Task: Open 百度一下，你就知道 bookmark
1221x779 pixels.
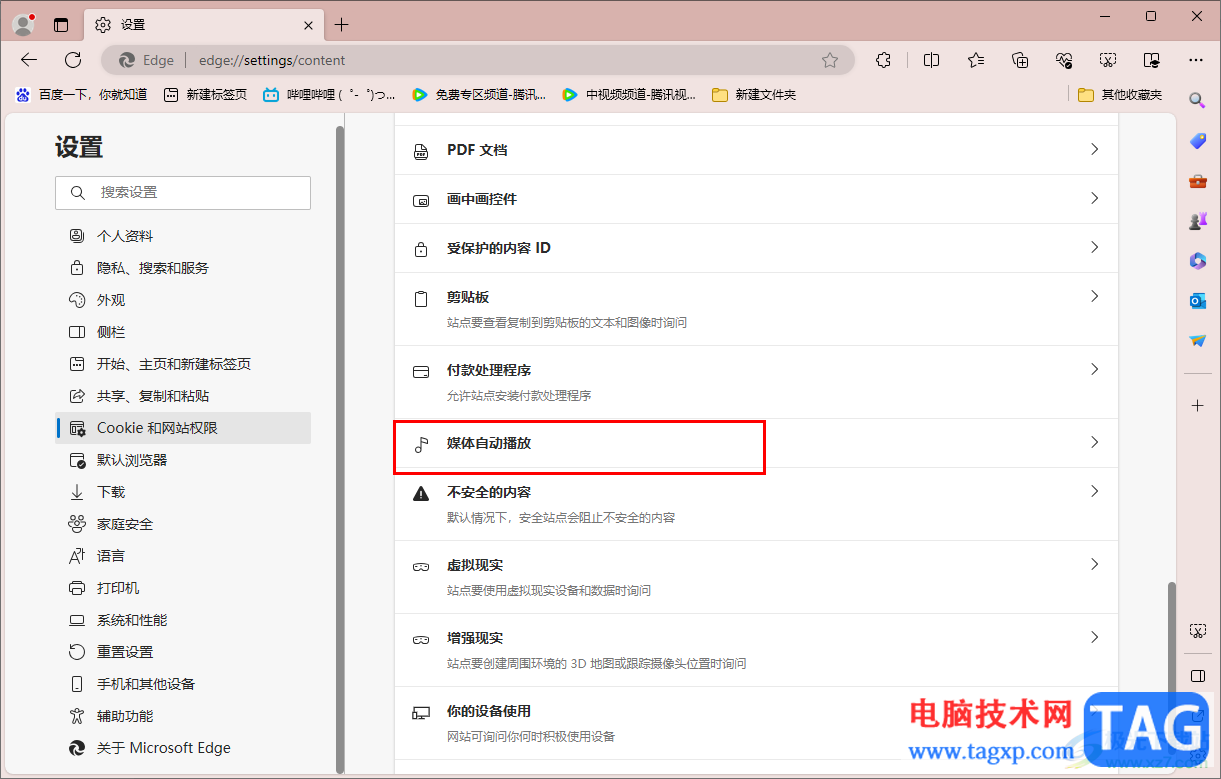Action: [81, 95]
